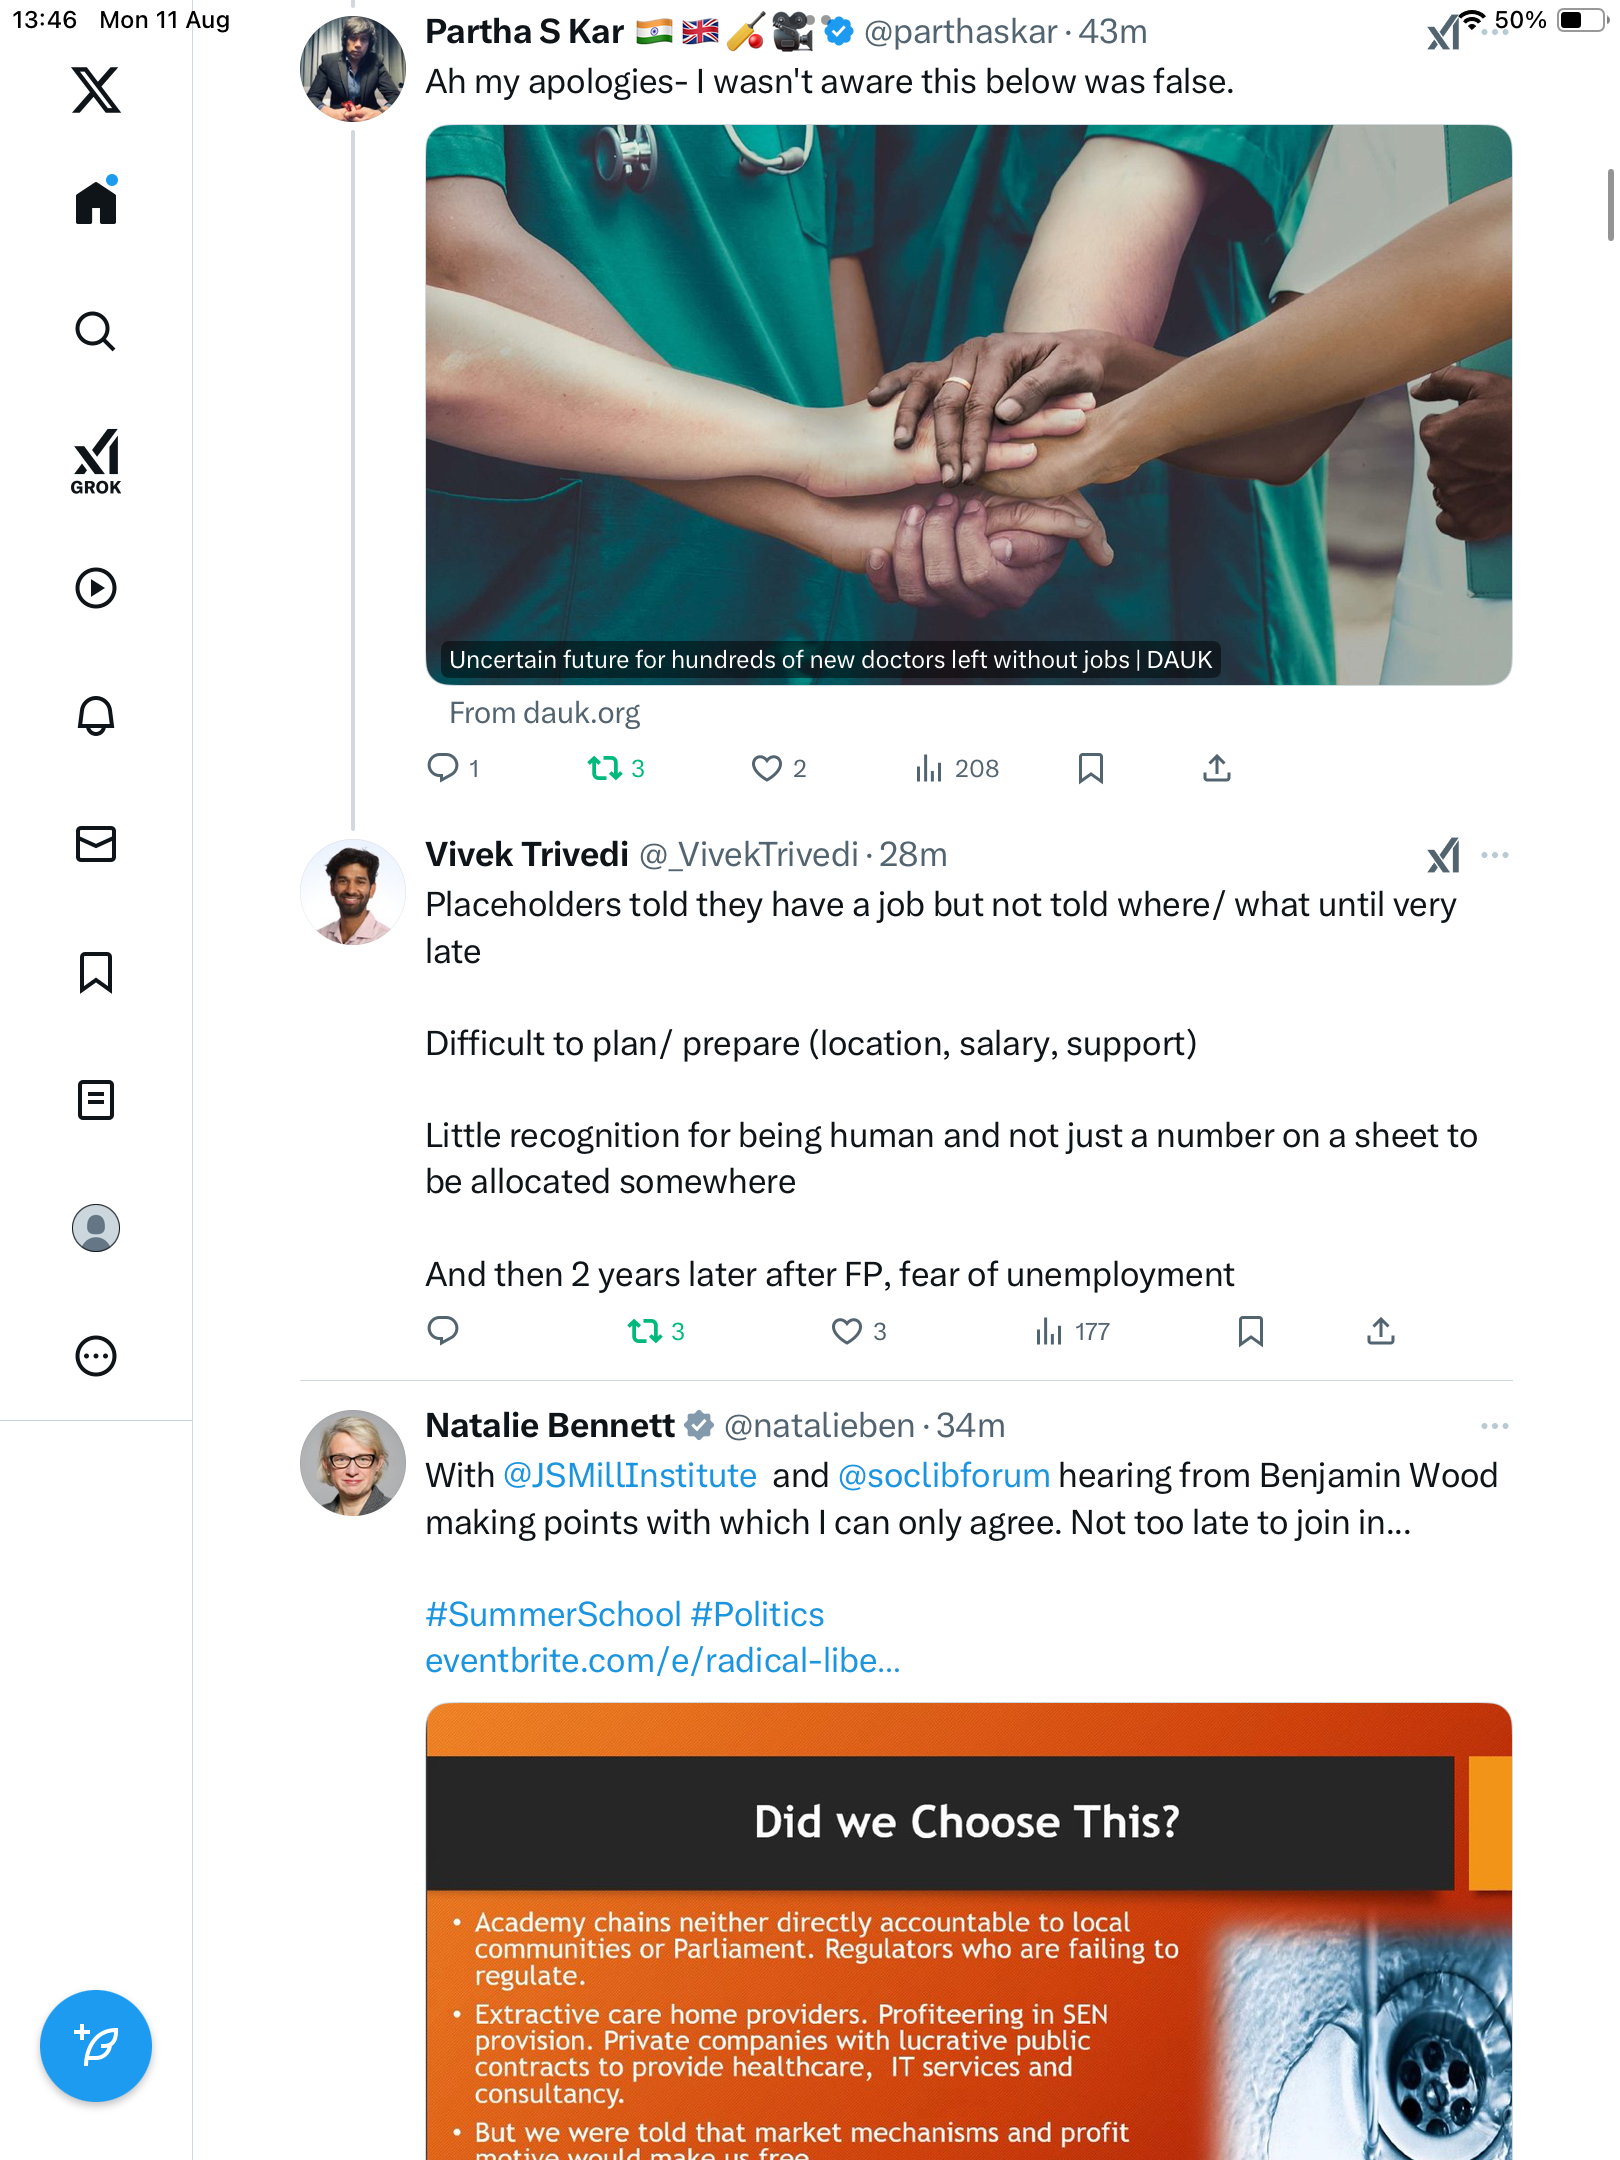Expand the sidebar More circle menu
1620x2160 pixels.
(96, 1356)
